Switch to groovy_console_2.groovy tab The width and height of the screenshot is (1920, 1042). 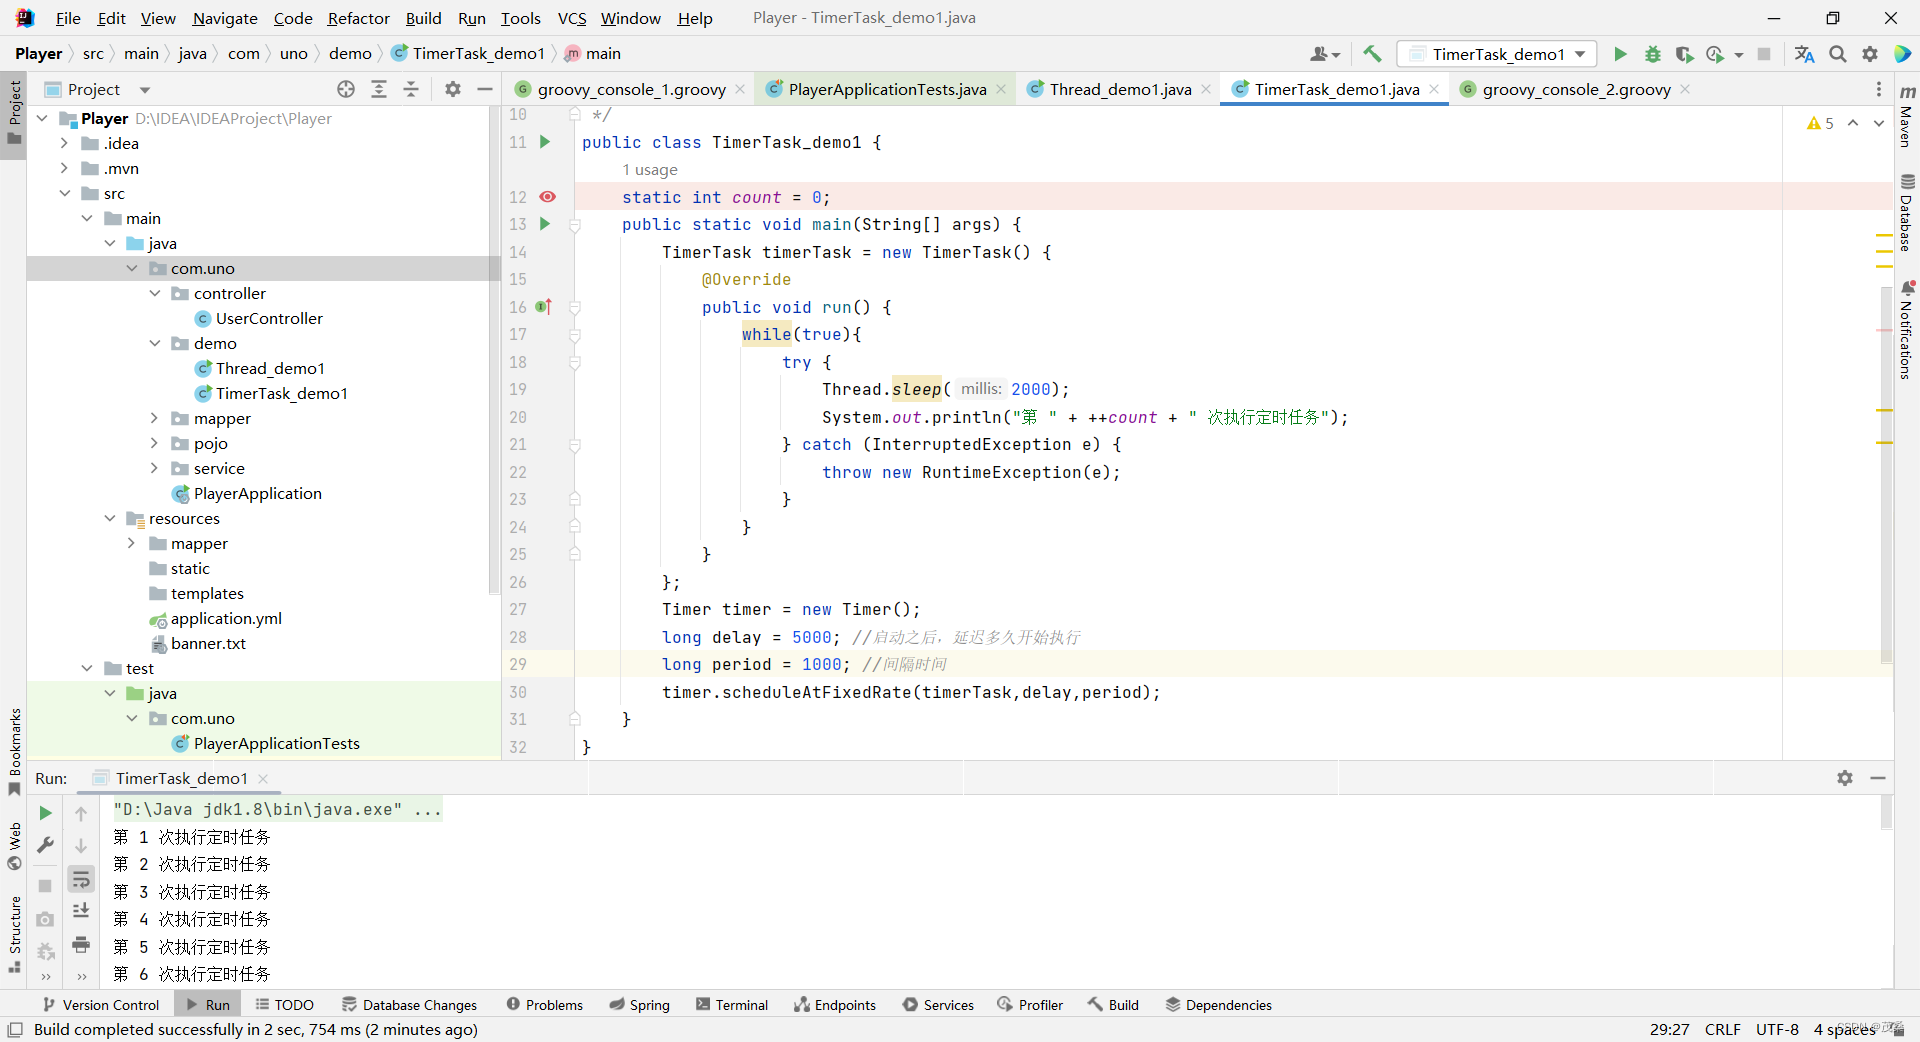(1576, 89)
